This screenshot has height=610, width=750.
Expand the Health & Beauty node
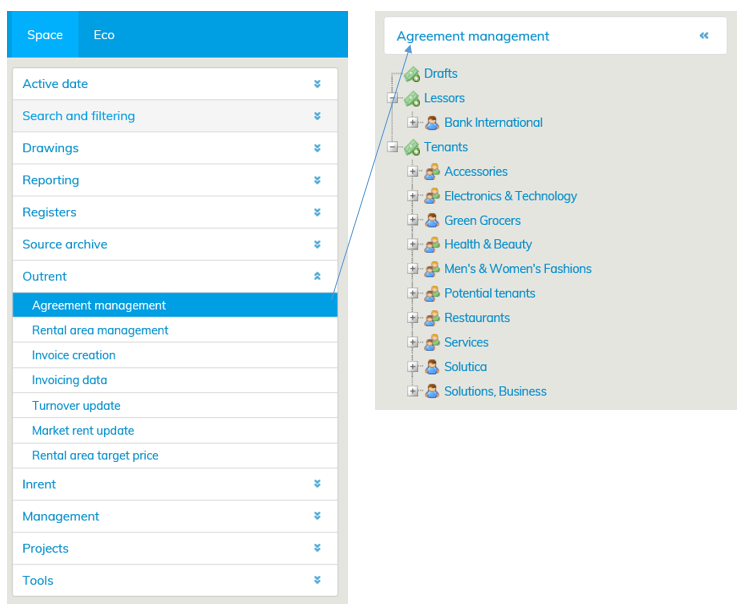click(413, 245)
